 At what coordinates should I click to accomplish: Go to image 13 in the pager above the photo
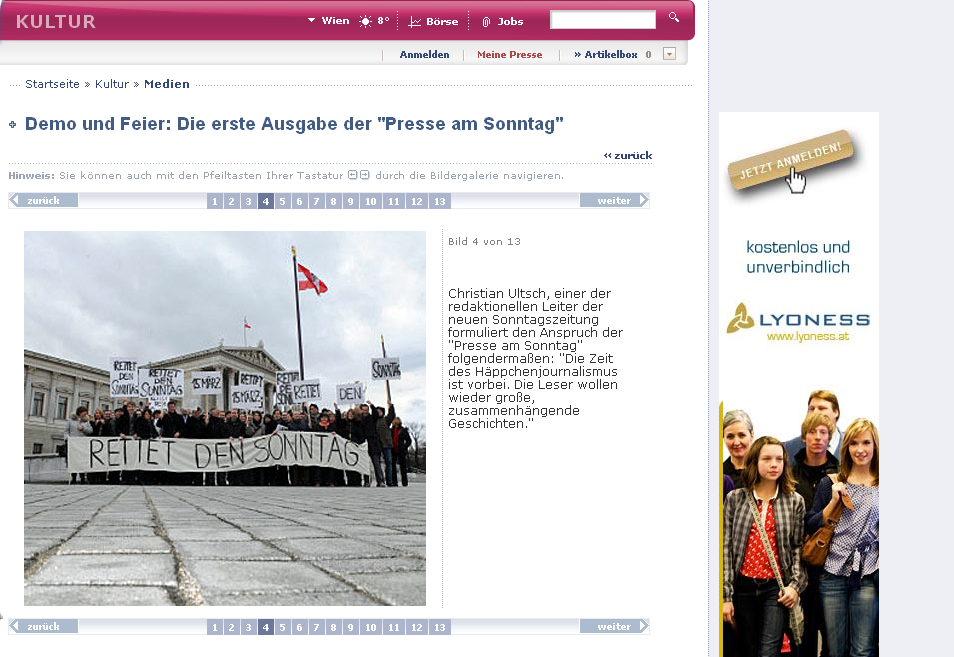[x=440, y=201]
